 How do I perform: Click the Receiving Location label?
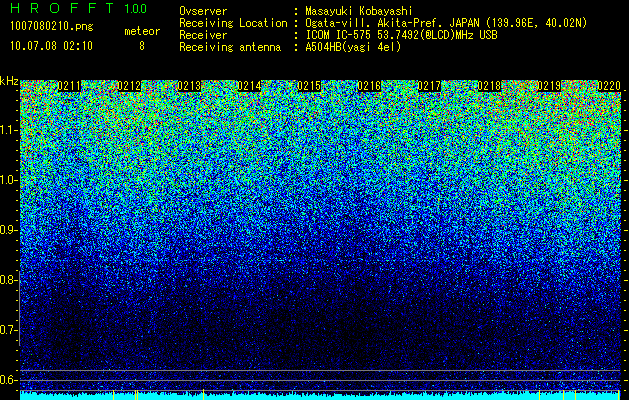(x=233, y=23)
